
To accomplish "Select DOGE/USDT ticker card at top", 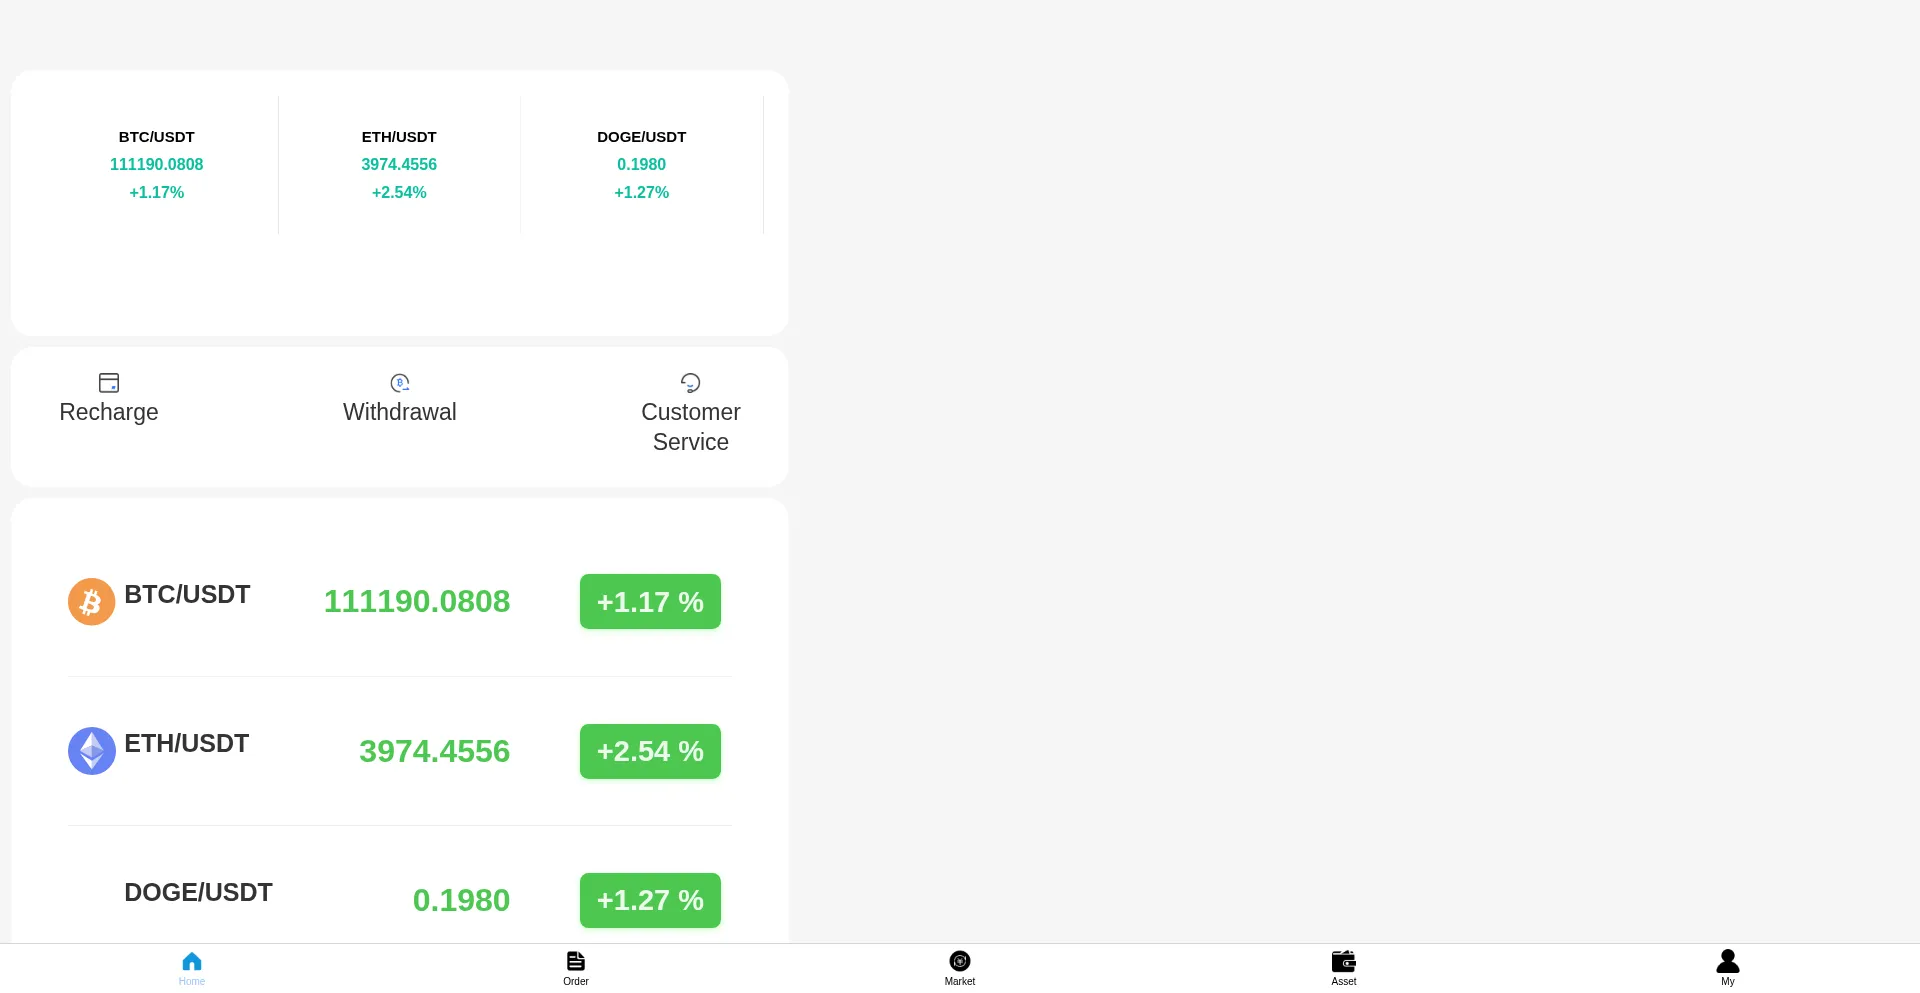I will point(641,164).
